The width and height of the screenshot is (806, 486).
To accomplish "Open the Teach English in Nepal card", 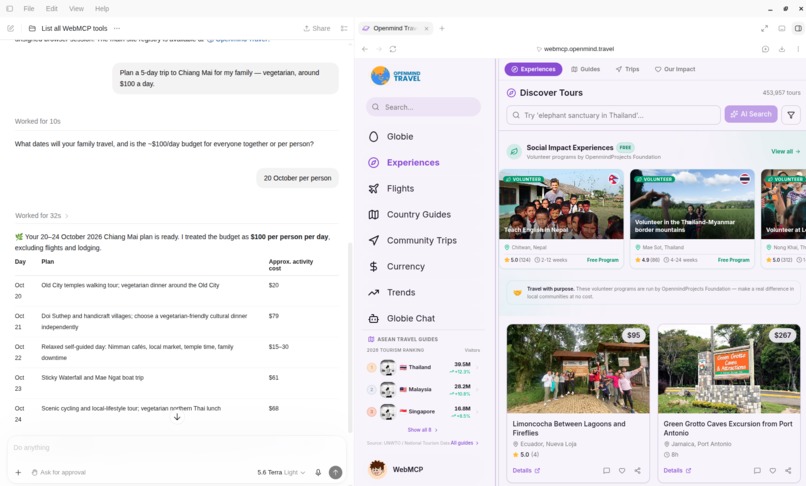I will (561, 219).
